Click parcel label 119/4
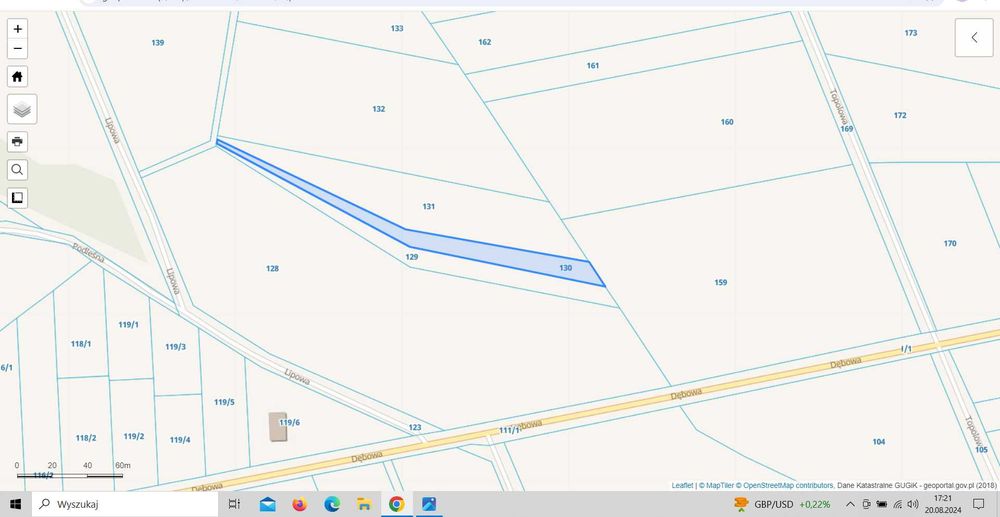 tap(180, 440)
